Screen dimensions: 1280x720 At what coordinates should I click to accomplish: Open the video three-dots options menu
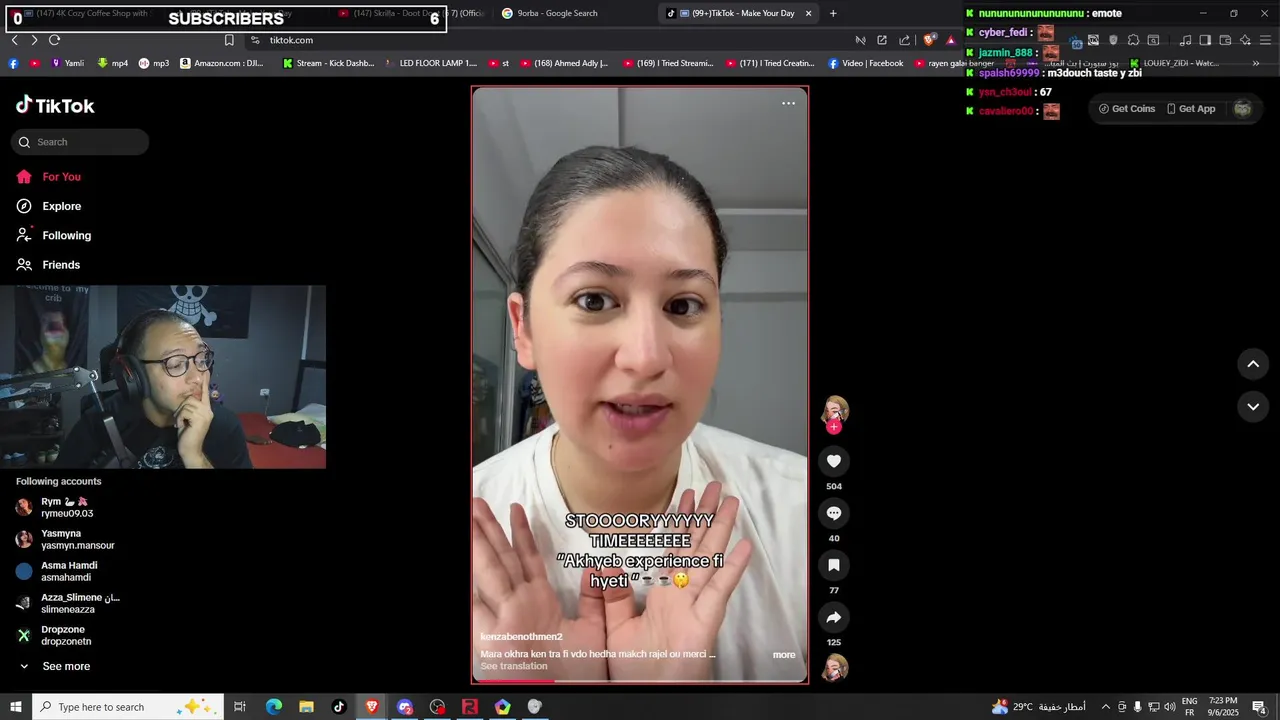[x=788, y=103]
